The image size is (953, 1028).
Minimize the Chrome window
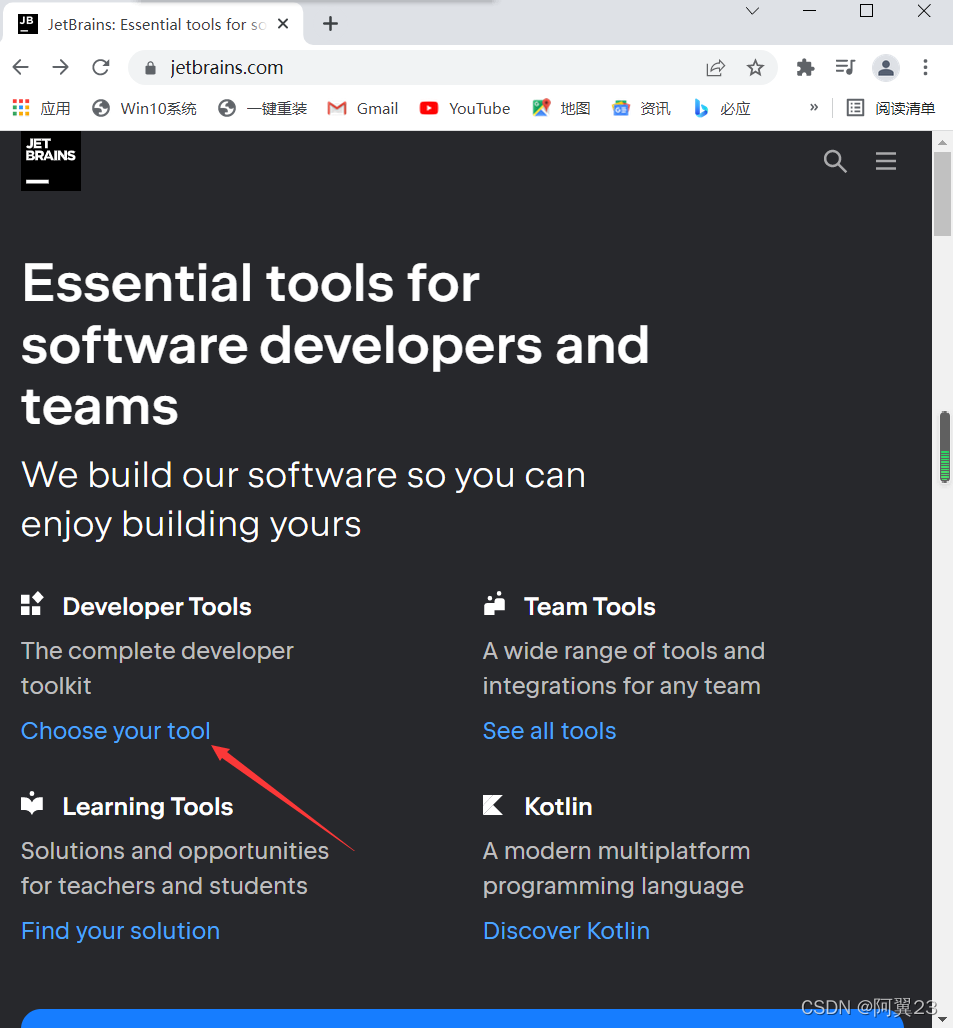point(809,11)
